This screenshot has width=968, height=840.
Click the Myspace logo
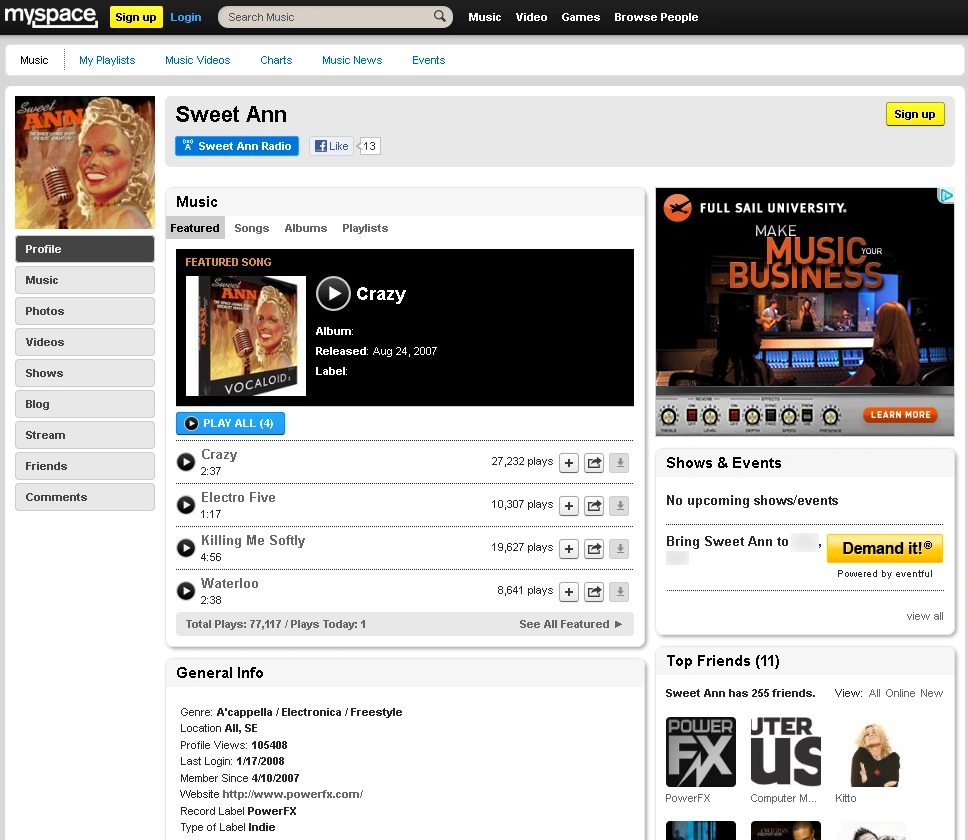(51, 16)
